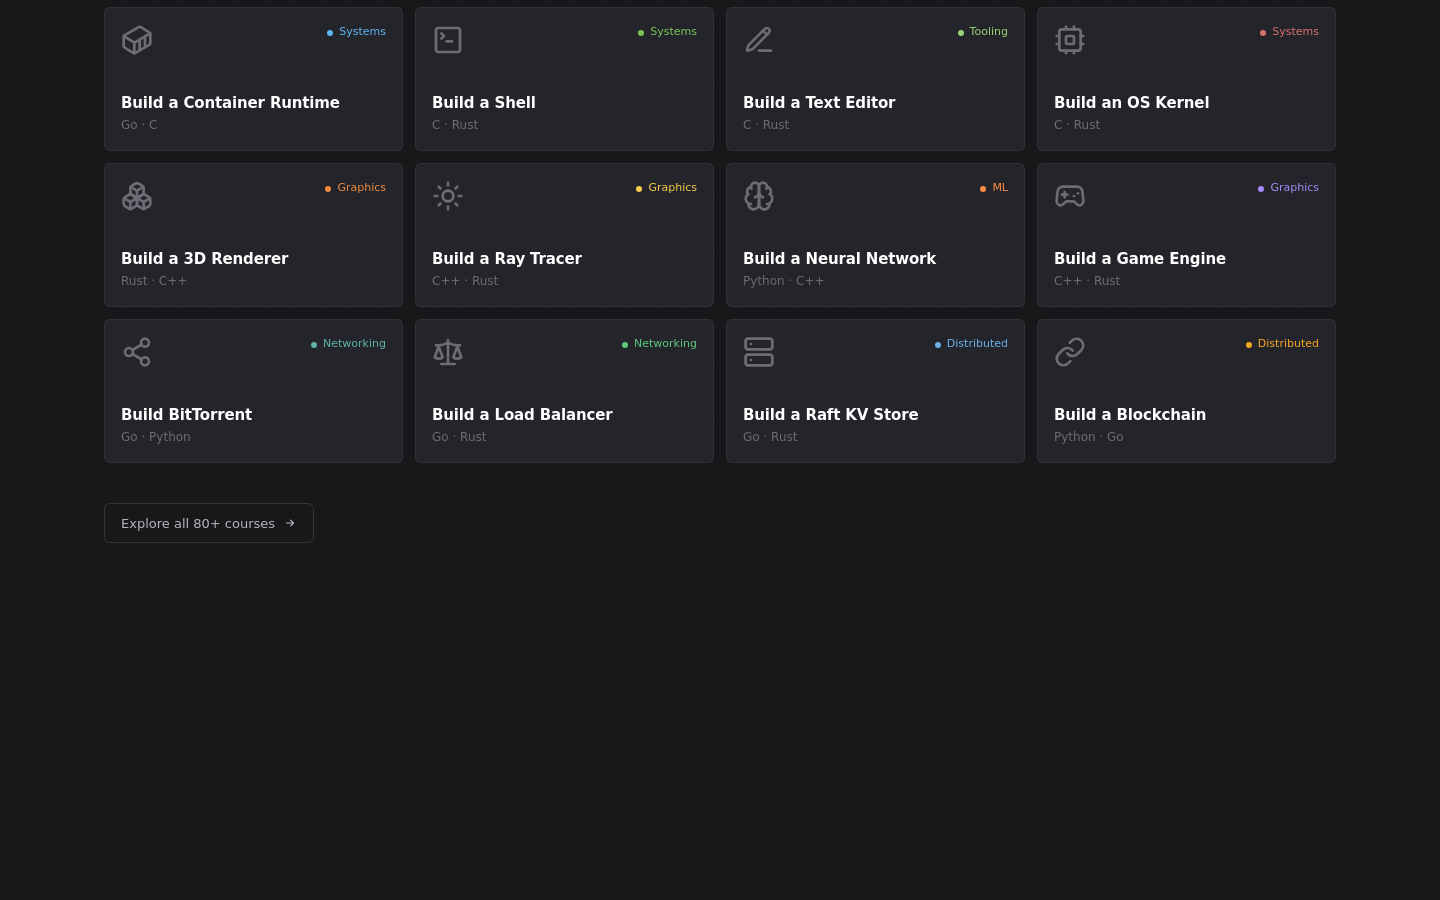
Task: Click "C++ · Rust" languages under Game Engine
Action: pyautogui.click(x=1087, y=281)
